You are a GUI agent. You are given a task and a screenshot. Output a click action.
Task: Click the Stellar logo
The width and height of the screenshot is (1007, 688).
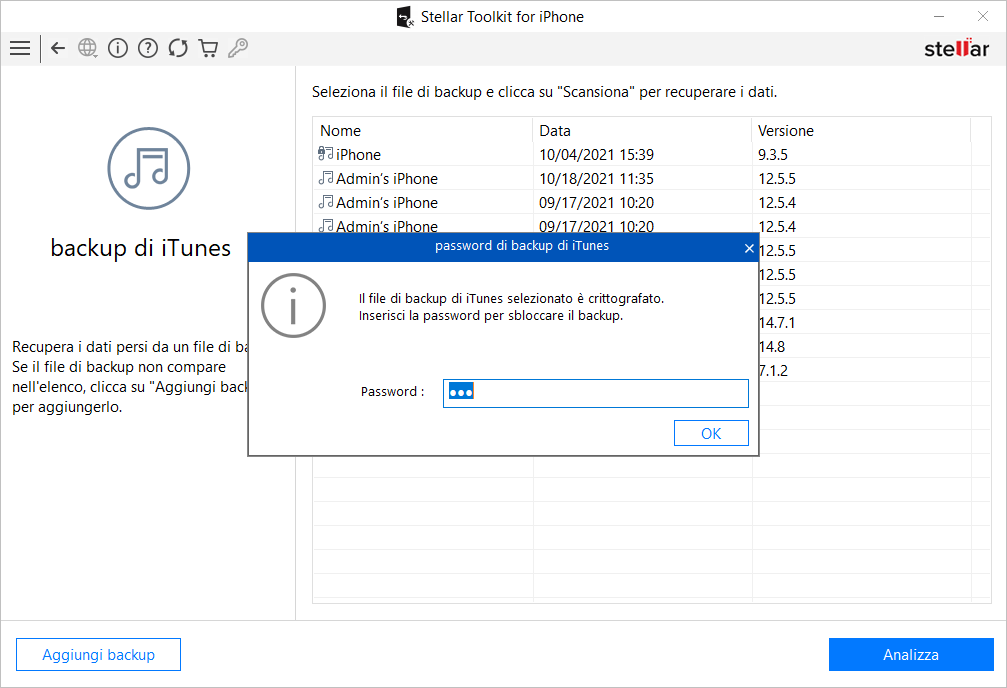coord(956,48)
